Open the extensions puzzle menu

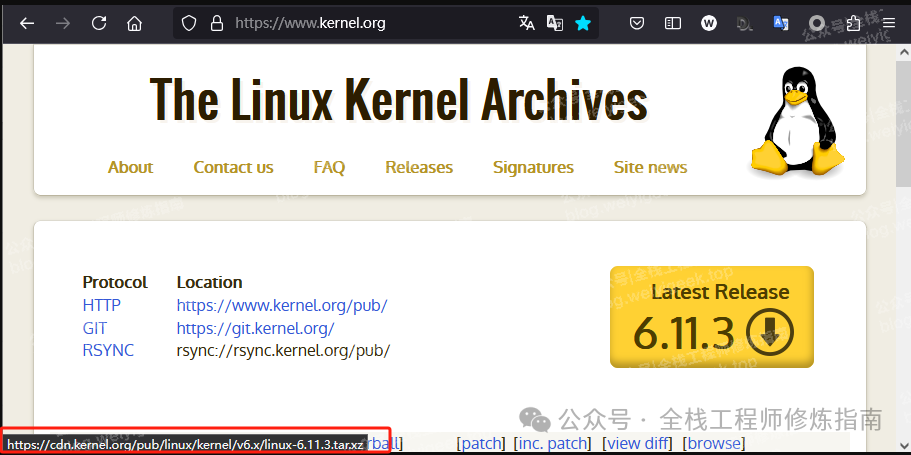click(853, 23)
